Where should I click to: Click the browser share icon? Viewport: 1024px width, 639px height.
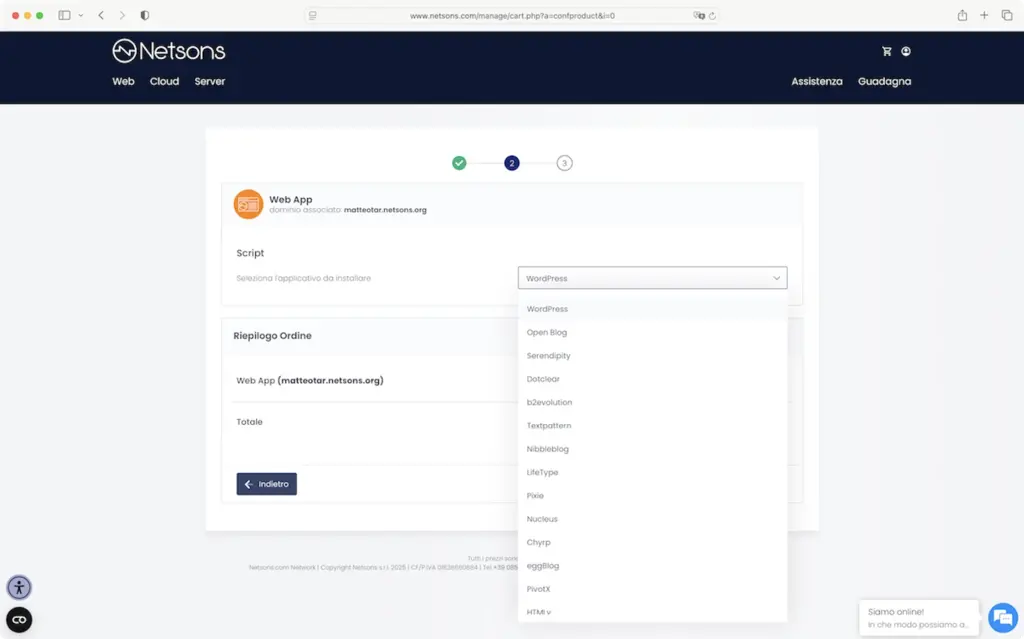coord(962,15)
